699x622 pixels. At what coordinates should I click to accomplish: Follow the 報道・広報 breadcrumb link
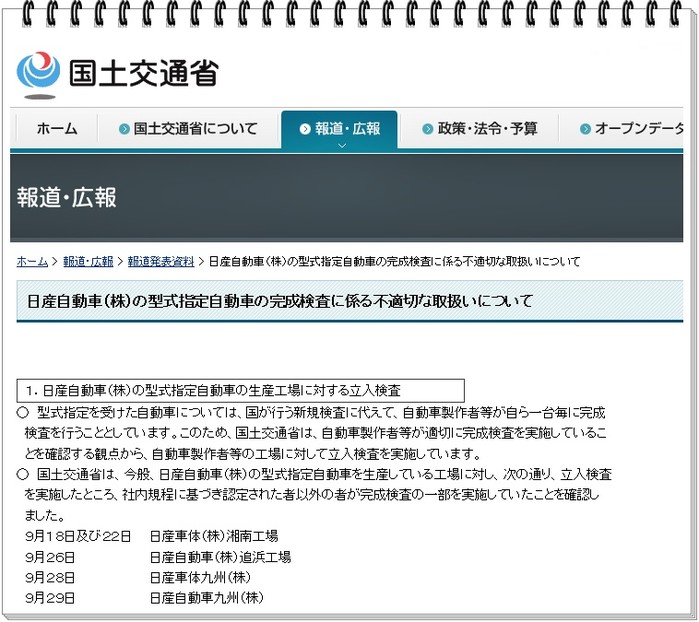click(88, 261)
